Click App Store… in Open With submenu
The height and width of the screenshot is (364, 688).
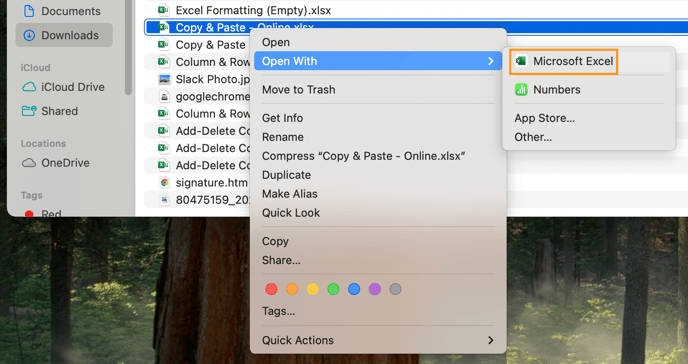[x=545, y=118]
